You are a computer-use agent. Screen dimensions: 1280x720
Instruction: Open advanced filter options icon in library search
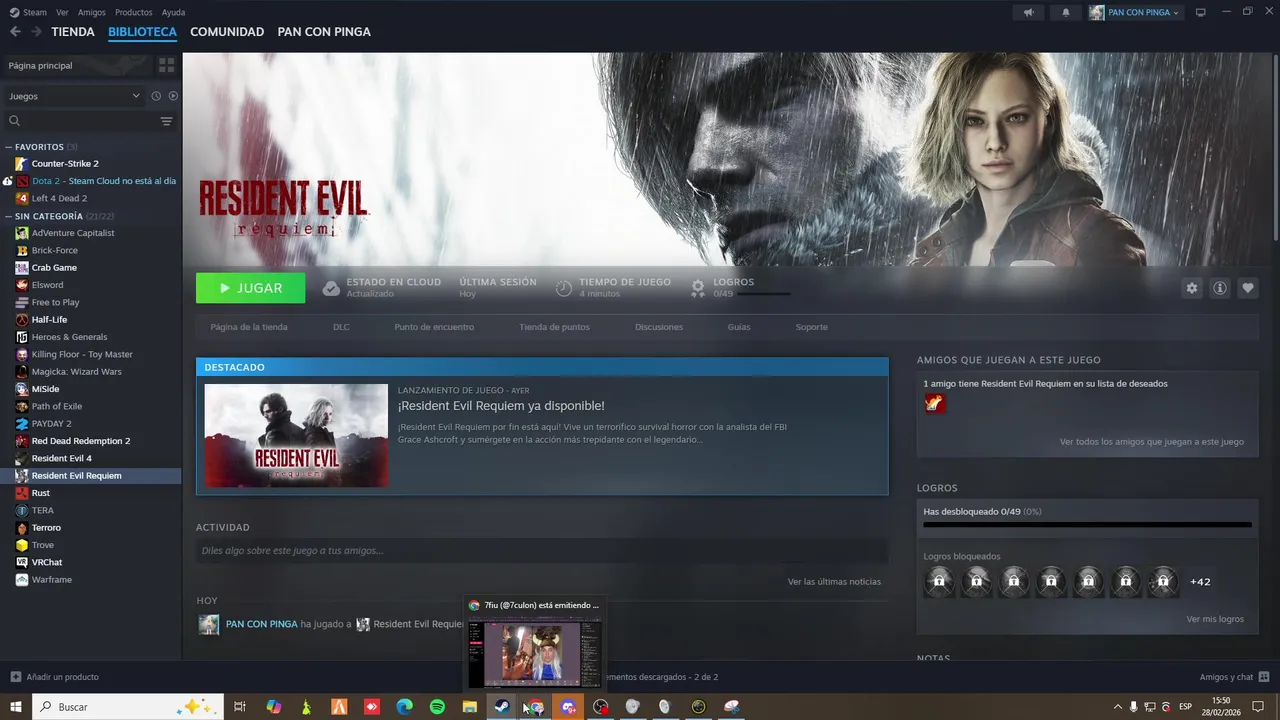166,121
